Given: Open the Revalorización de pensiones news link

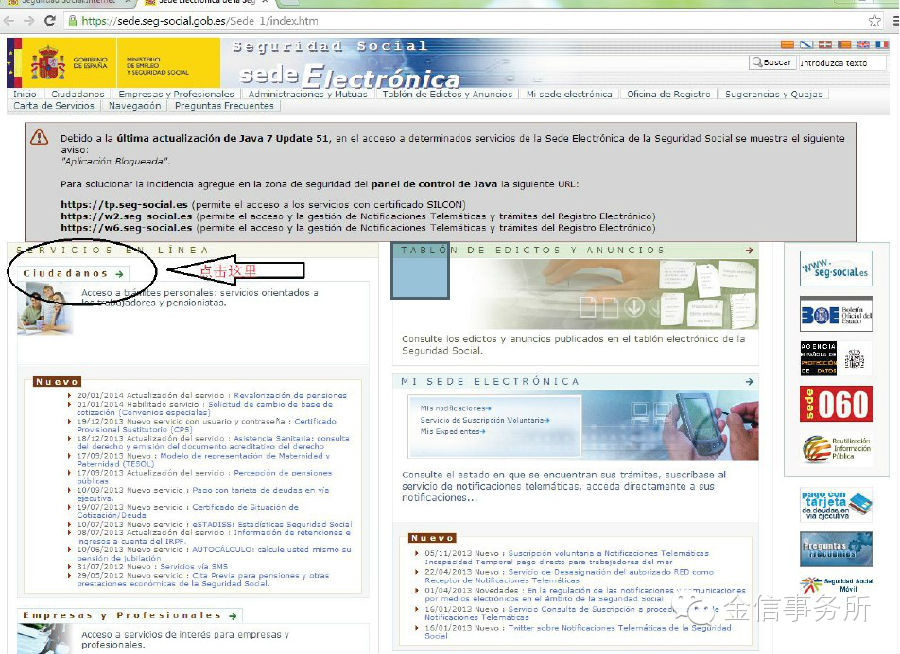Looking at the screenshot, I should [x=290, y=395].
